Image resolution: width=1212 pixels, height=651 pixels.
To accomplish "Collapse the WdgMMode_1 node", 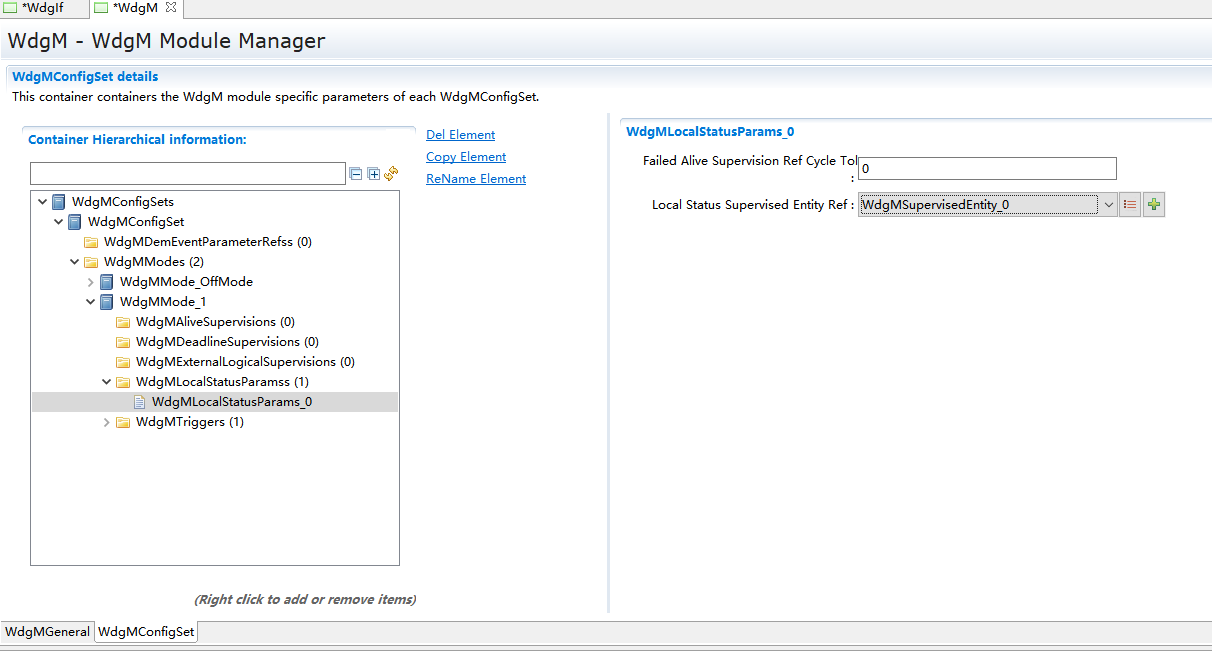I will click(x=91, y=302).
